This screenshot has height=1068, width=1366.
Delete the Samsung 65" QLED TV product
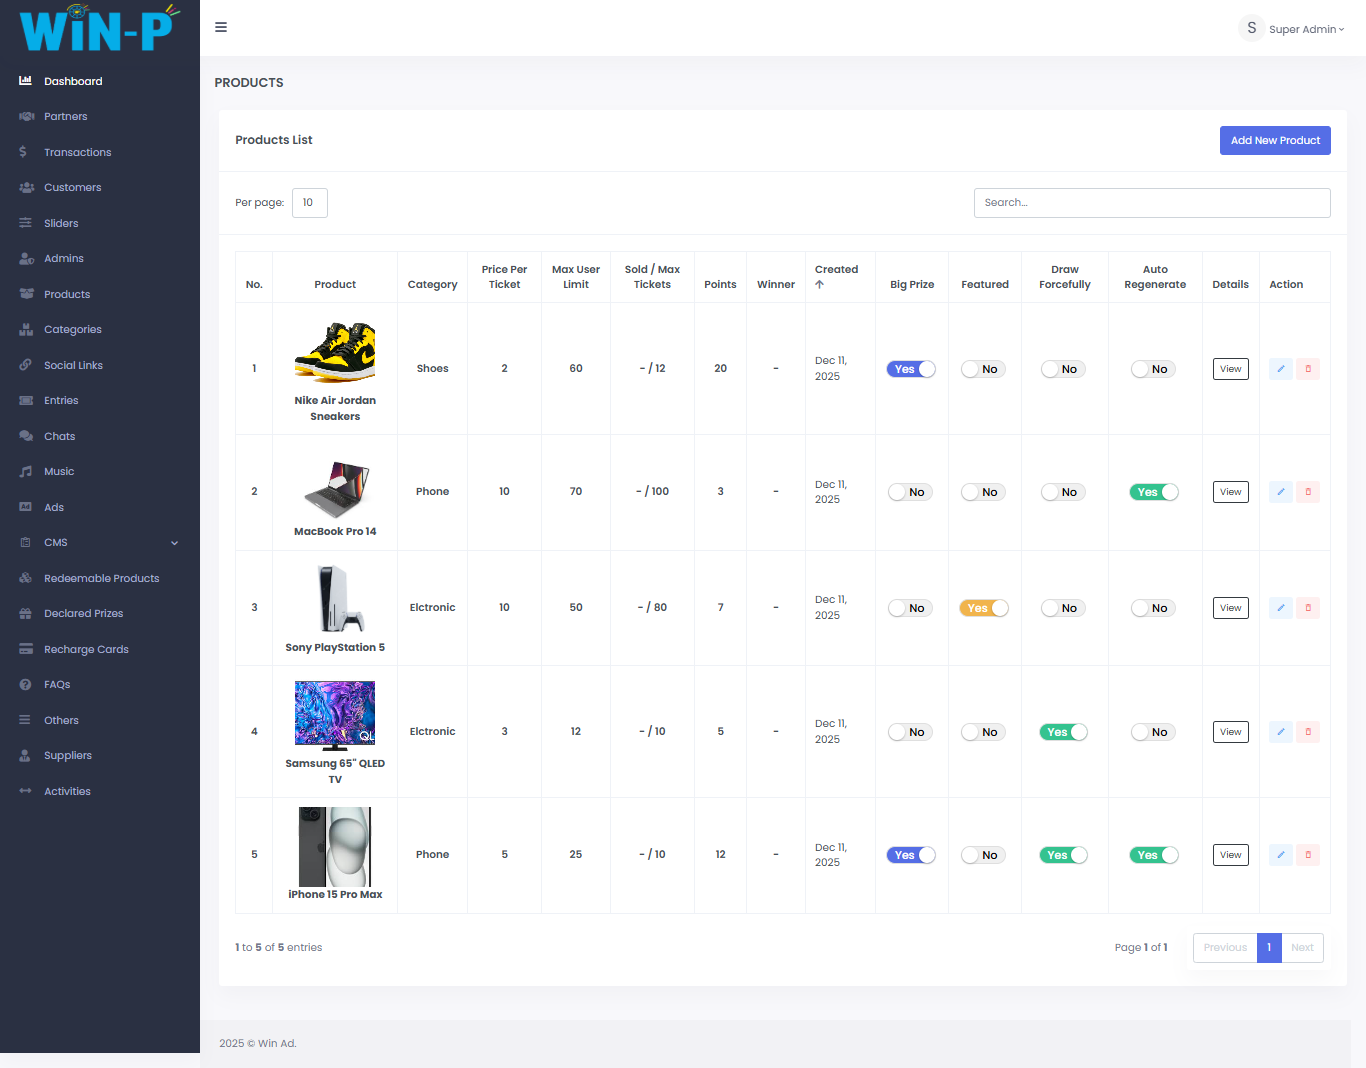pyautogui.click(x=1308, y=732)
